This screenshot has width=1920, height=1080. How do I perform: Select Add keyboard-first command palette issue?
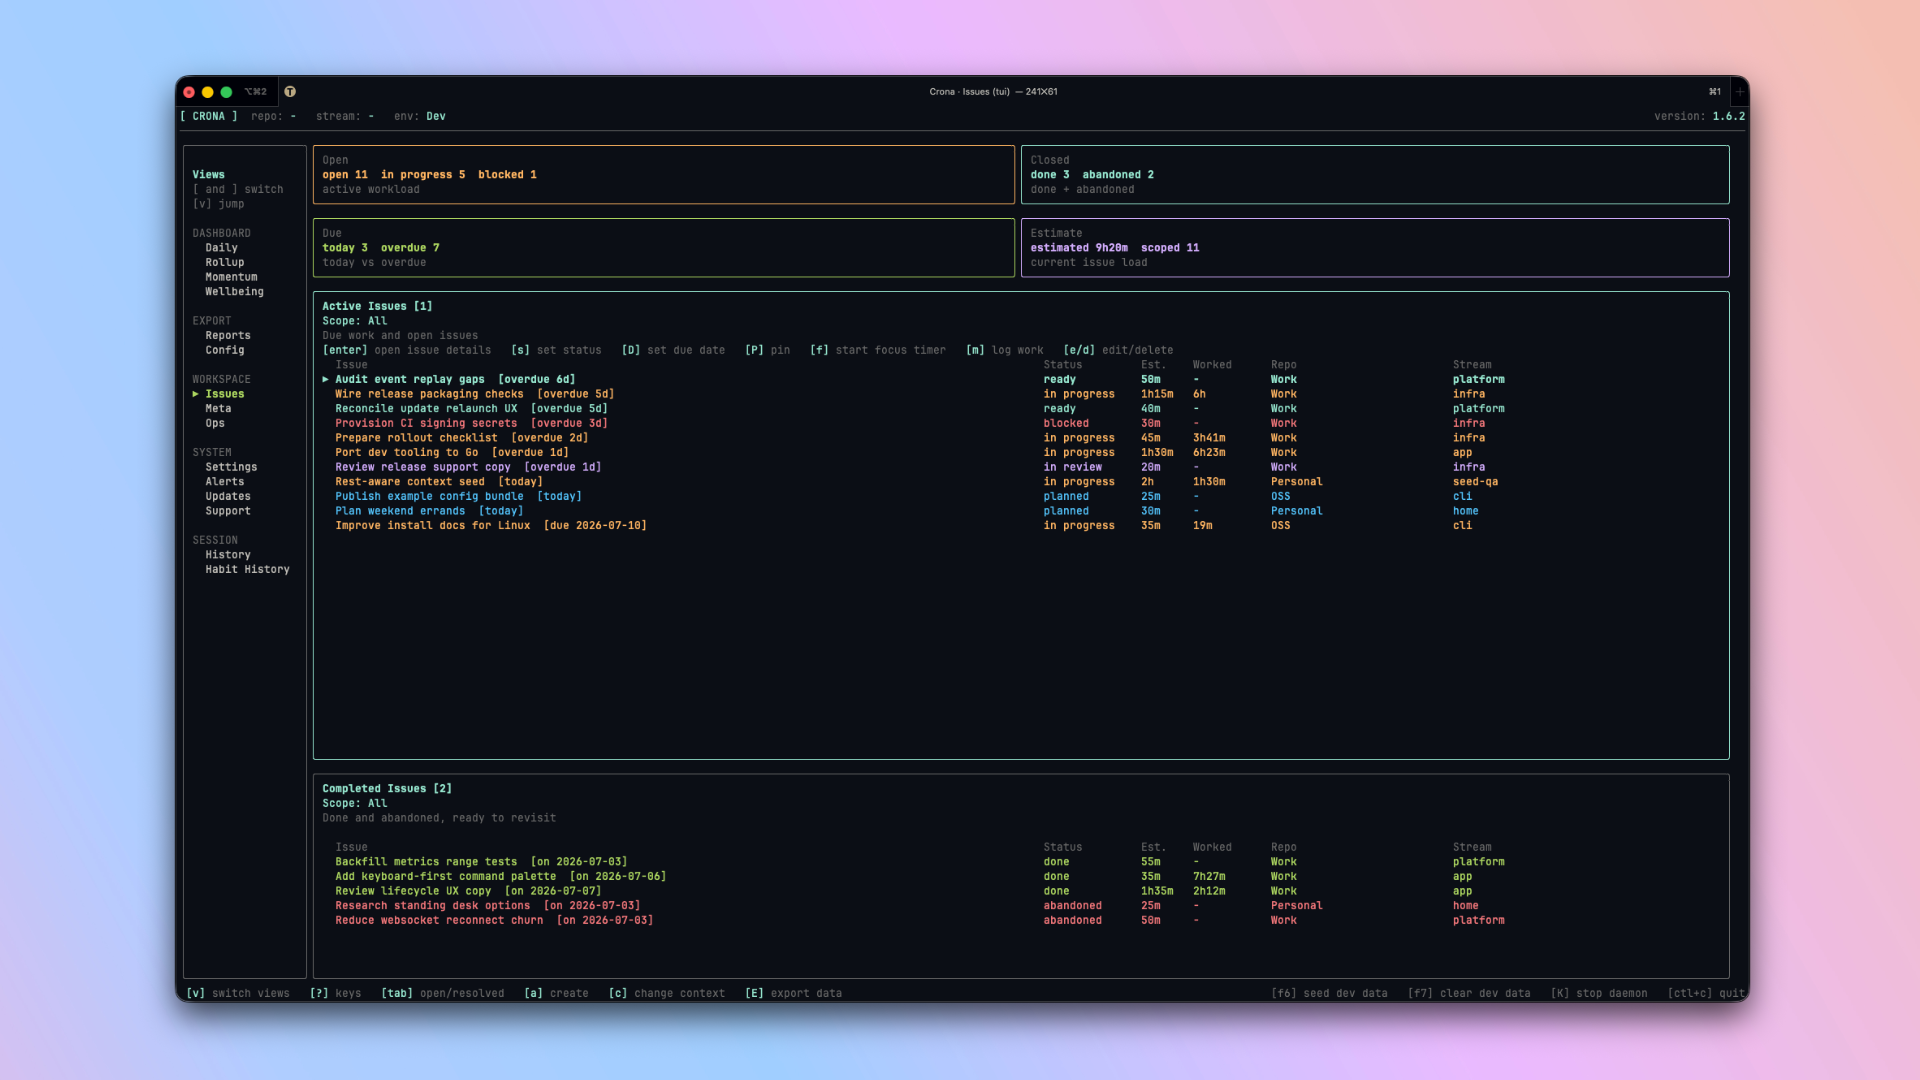pyautogui.click(x=1020, y=877)
